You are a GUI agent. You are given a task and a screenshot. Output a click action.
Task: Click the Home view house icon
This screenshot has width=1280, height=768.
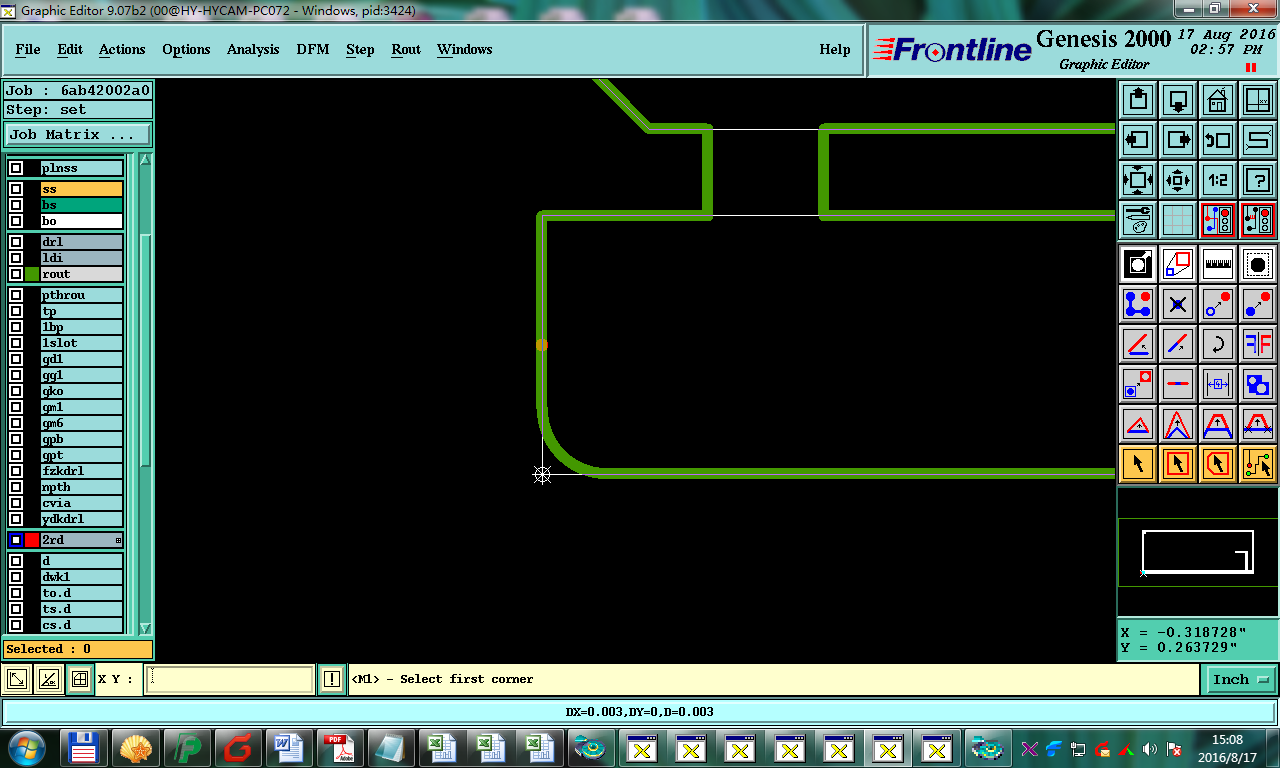pos(1218,100)
